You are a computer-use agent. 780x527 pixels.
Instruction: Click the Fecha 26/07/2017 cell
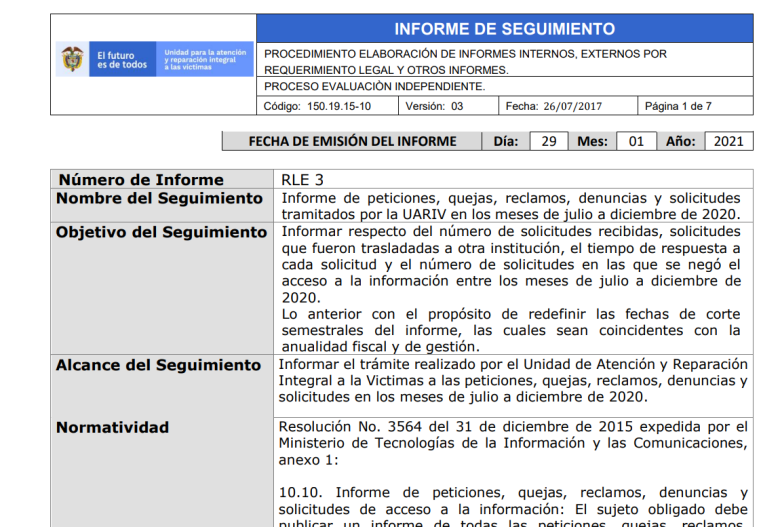click(568, 106)
